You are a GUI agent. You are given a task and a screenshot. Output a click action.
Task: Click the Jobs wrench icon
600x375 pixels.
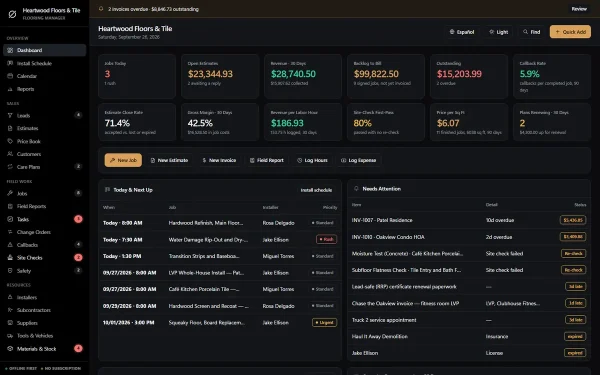click(10, 193)
